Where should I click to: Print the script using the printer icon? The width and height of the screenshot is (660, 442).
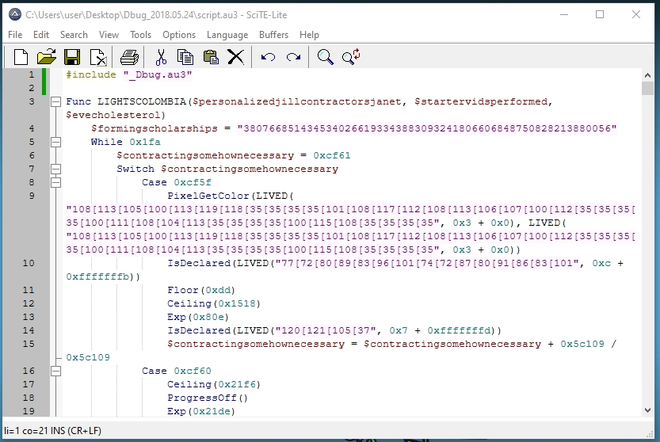129,57
